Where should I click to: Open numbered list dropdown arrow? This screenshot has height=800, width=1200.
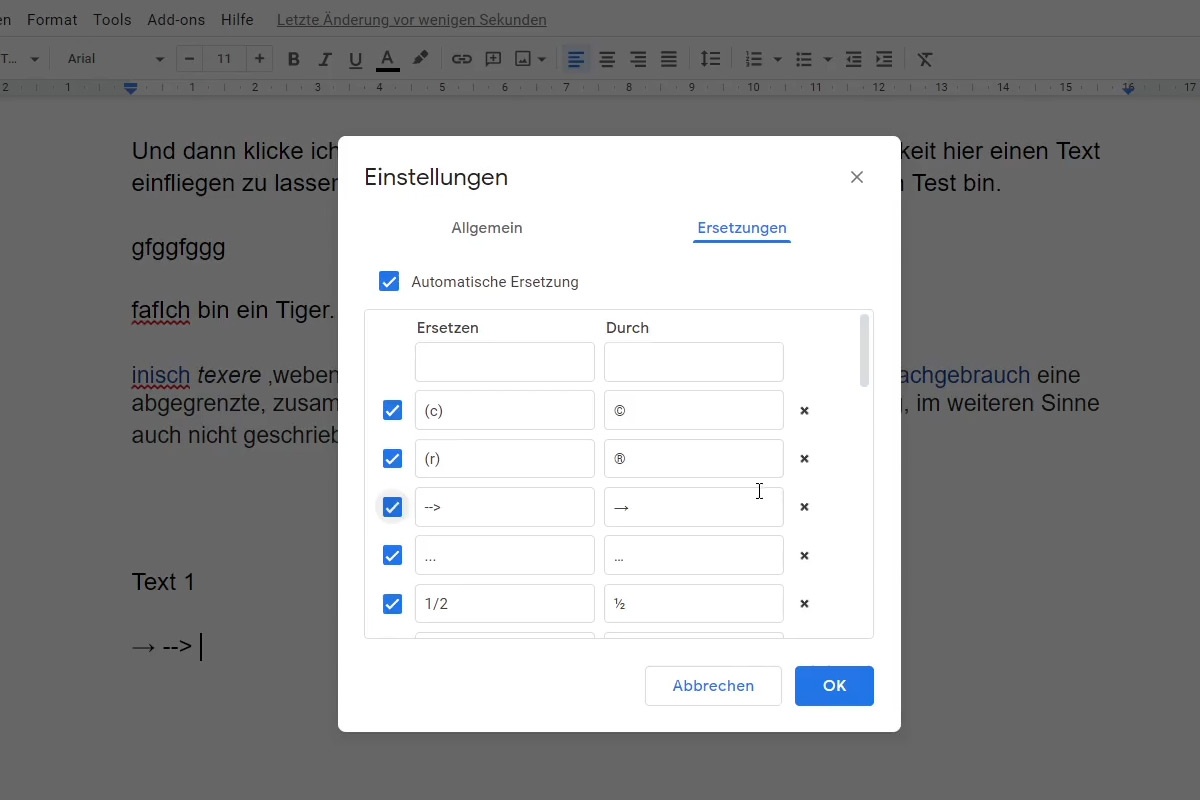click(778, 59)
